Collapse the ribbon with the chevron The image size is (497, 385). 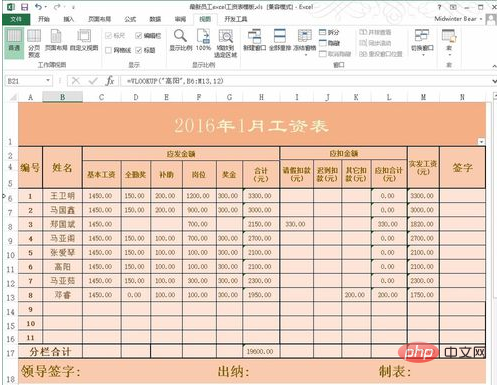pyautogui.click(x=494, y=66)
